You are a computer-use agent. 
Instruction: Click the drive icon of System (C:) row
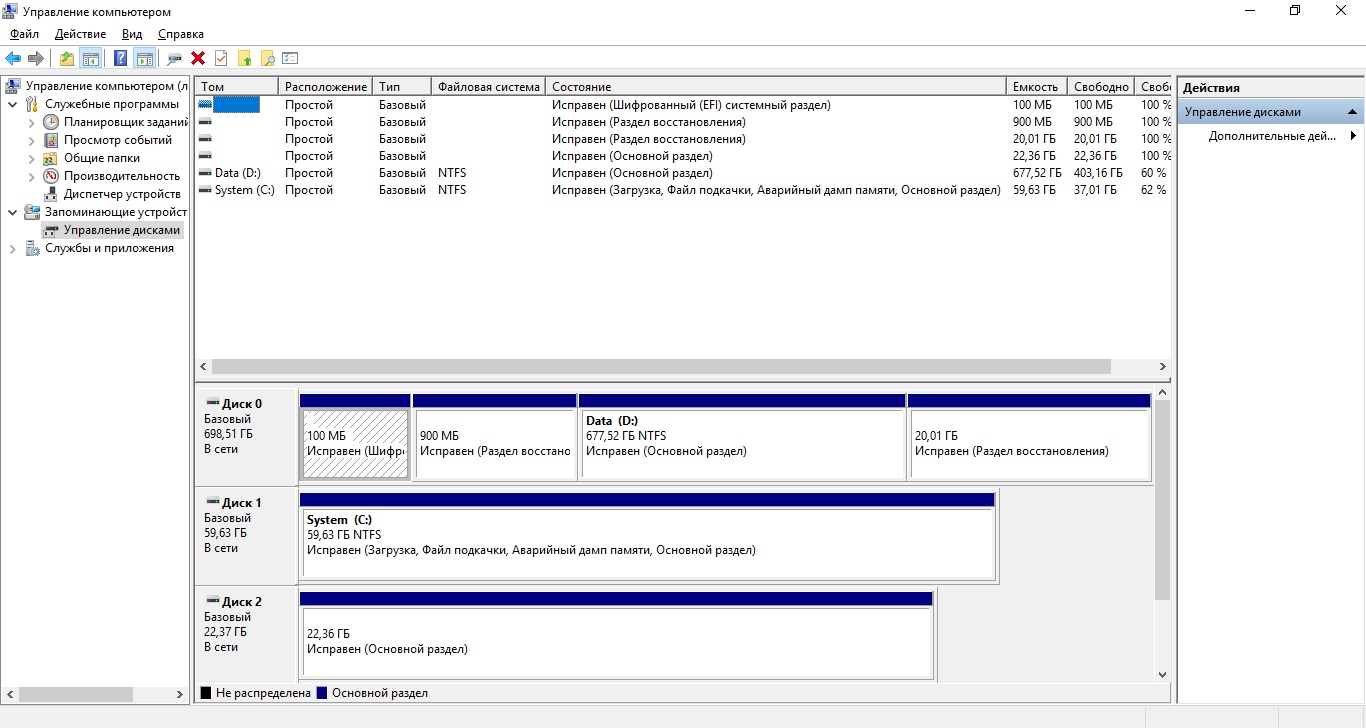205,190
